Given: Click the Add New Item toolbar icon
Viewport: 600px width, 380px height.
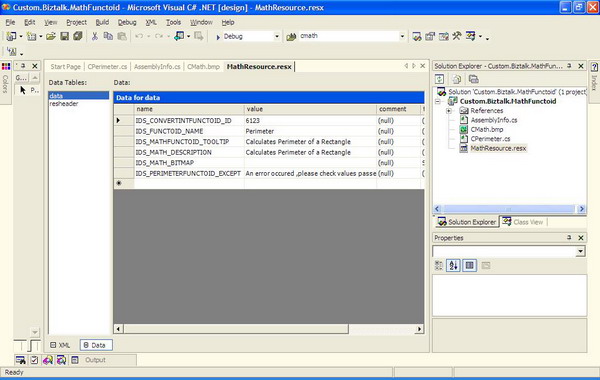Looking at the screenshot, I should tap(31, 36).
